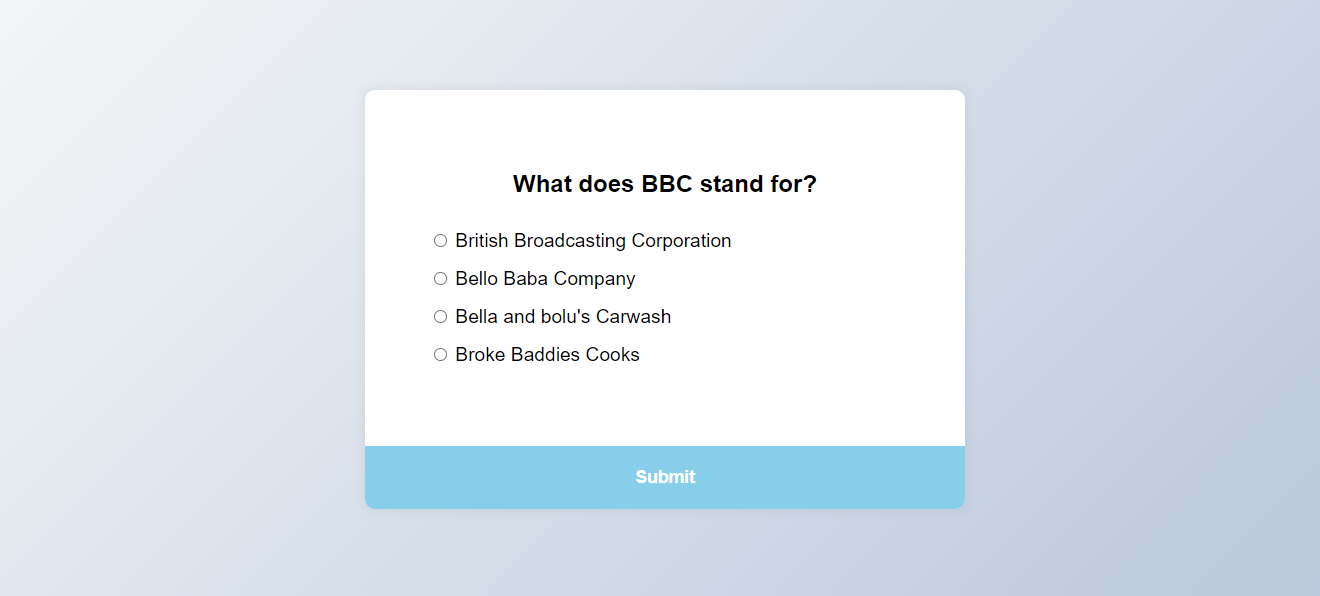Click the word "Cooks" in fourth answer
This screenshot has width=1320, height=596.
613,355
